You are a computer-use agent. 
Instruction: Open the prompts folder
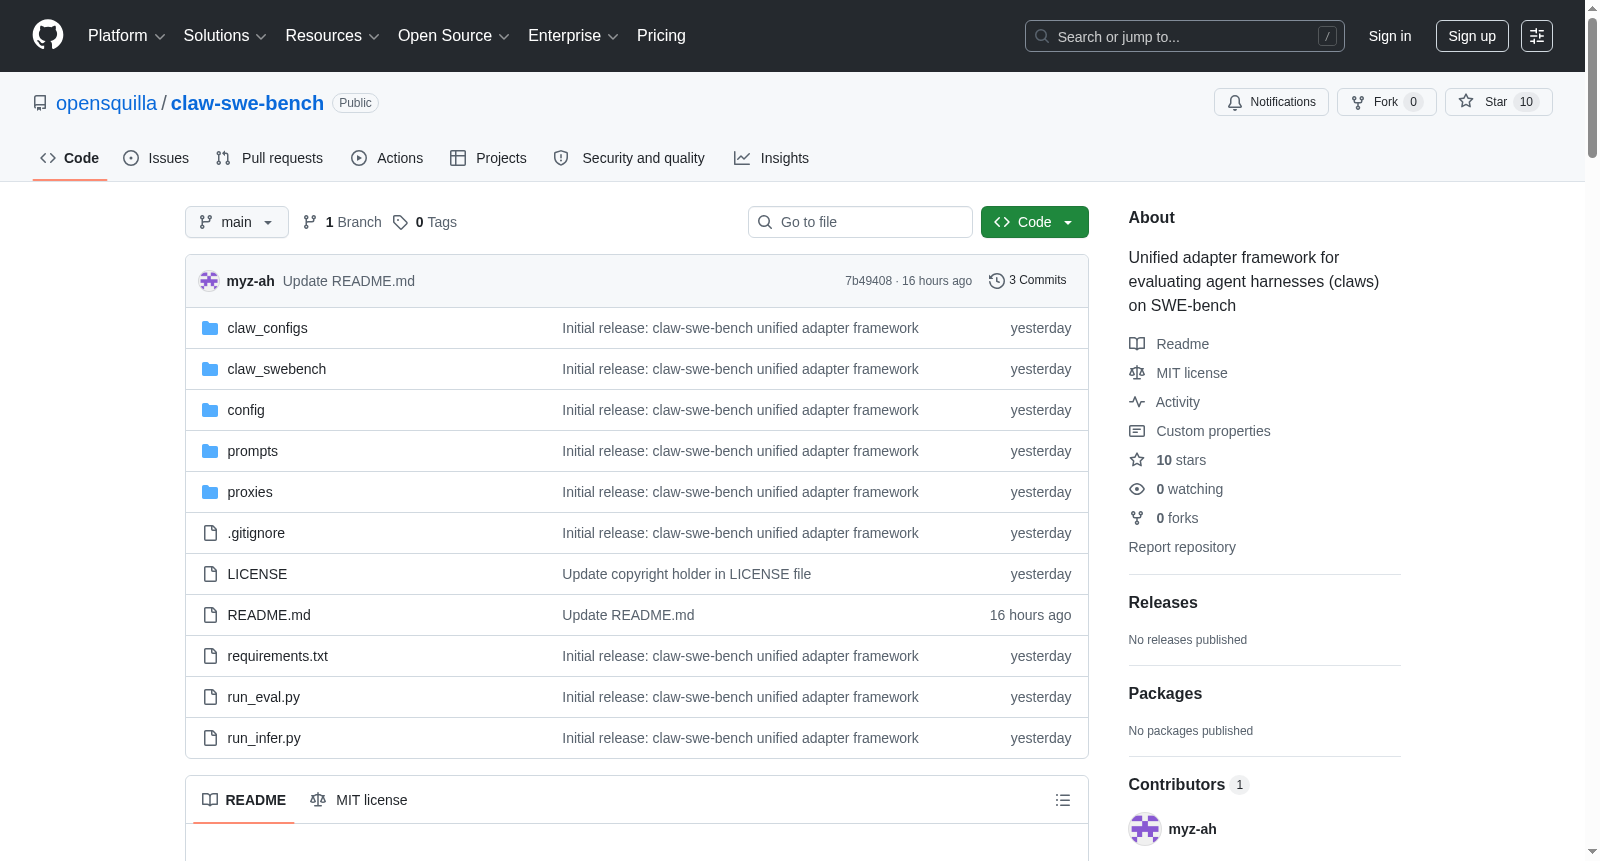[252, 451]
